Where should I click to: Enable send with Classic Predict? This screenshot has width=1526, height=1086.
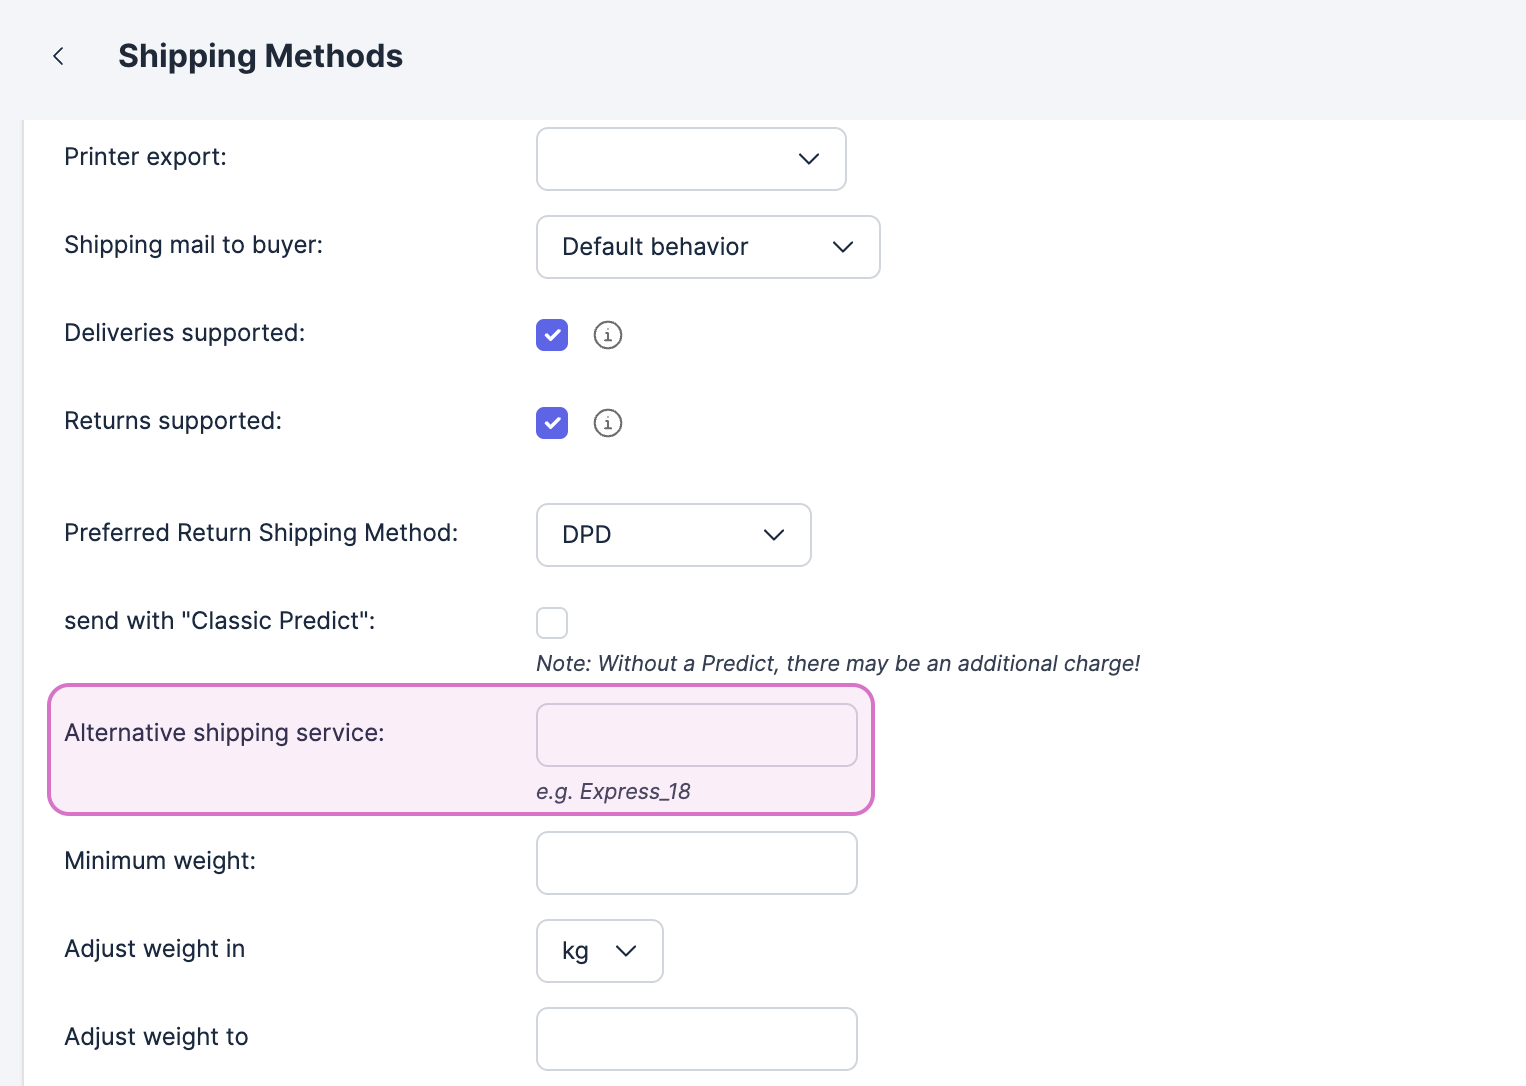pyautogui.click(x=551, y=622)
